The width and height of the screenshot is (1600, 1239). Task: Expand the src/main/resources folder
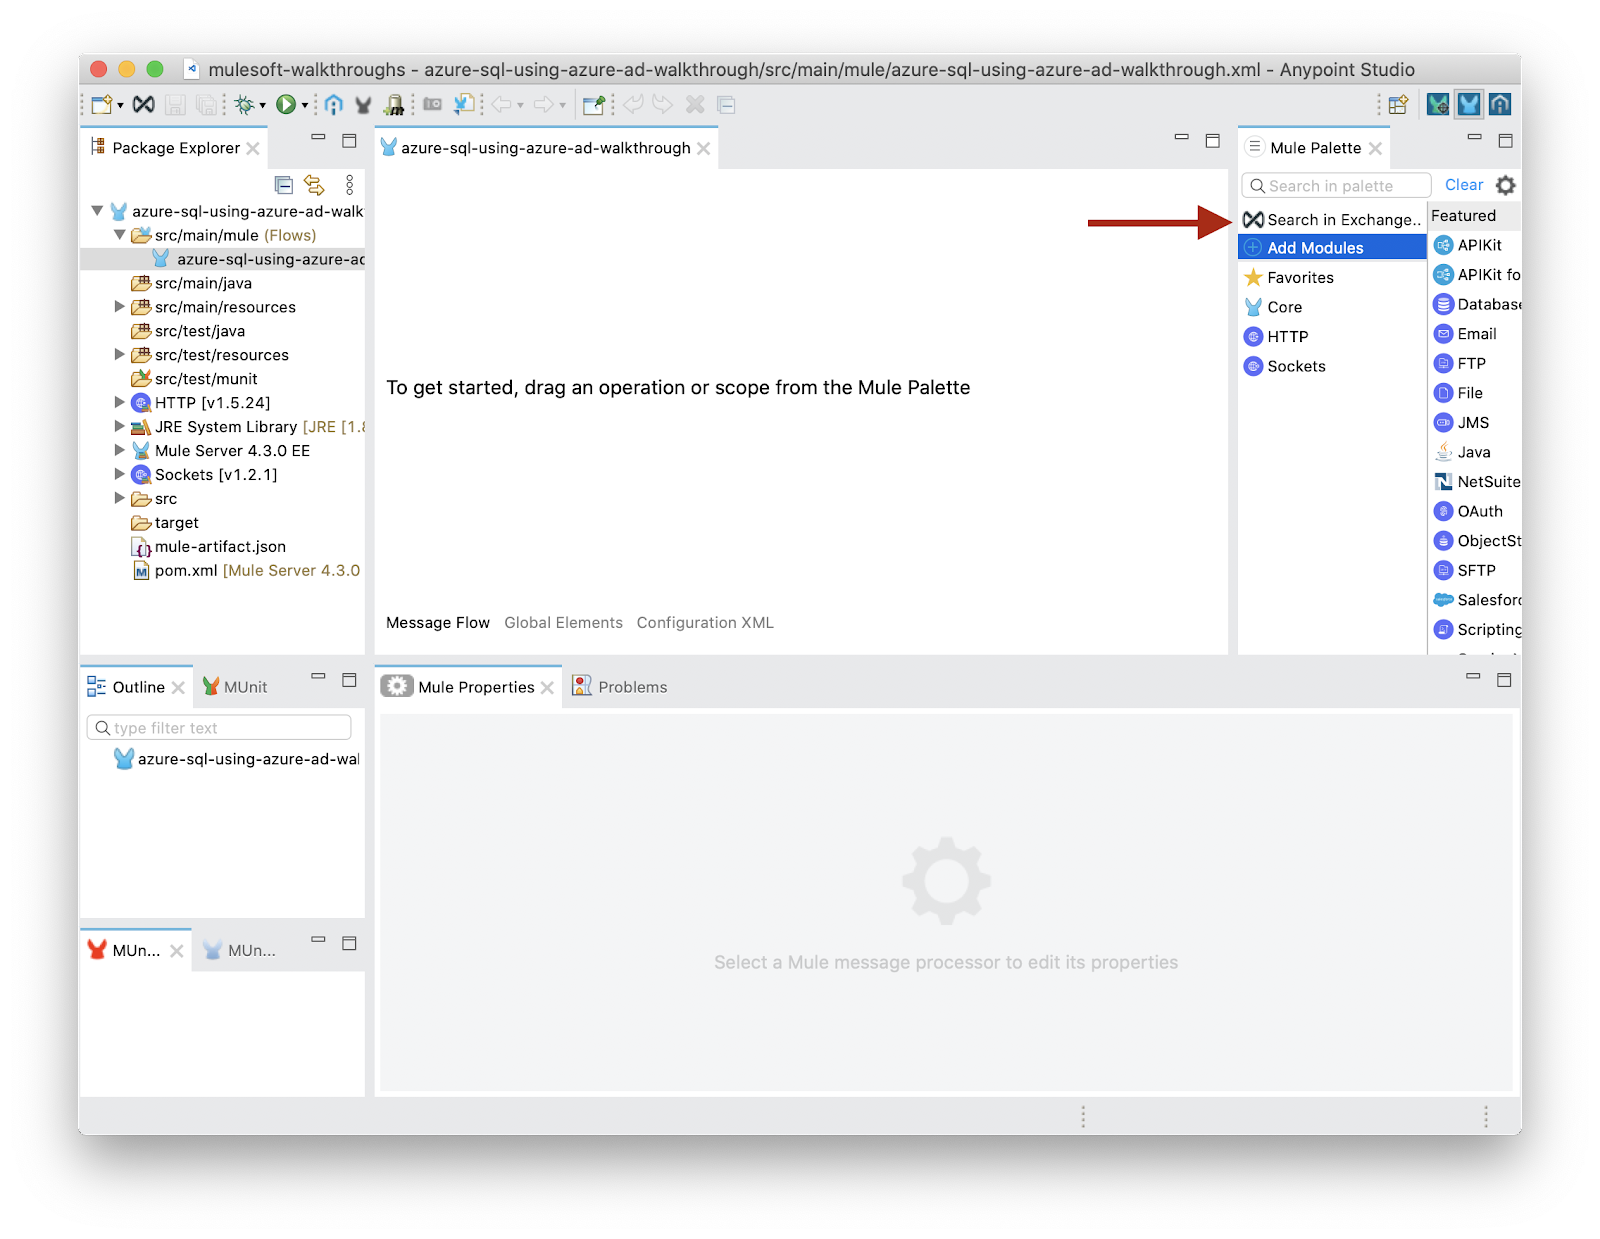point(120,307)
